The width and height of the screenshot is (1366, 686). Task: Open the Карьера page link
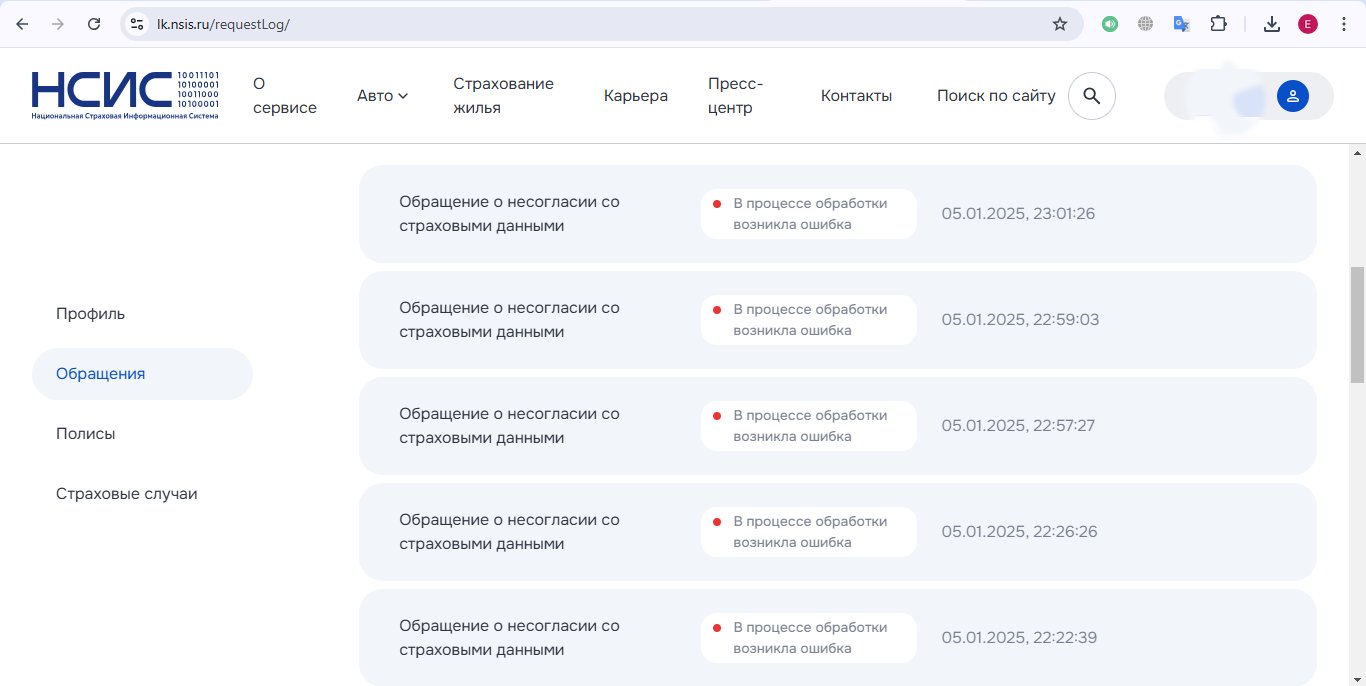tap(635, 96)
